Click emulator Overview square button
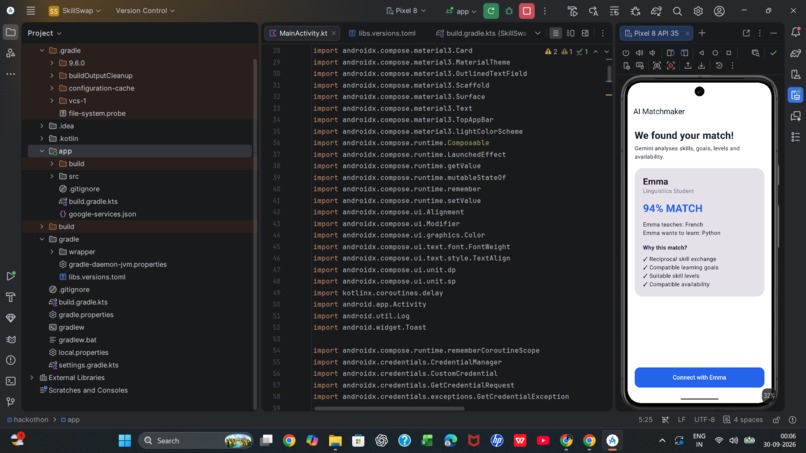Image resolution: width=806 pixels, height=453 pixels. (x=728, y=52)
